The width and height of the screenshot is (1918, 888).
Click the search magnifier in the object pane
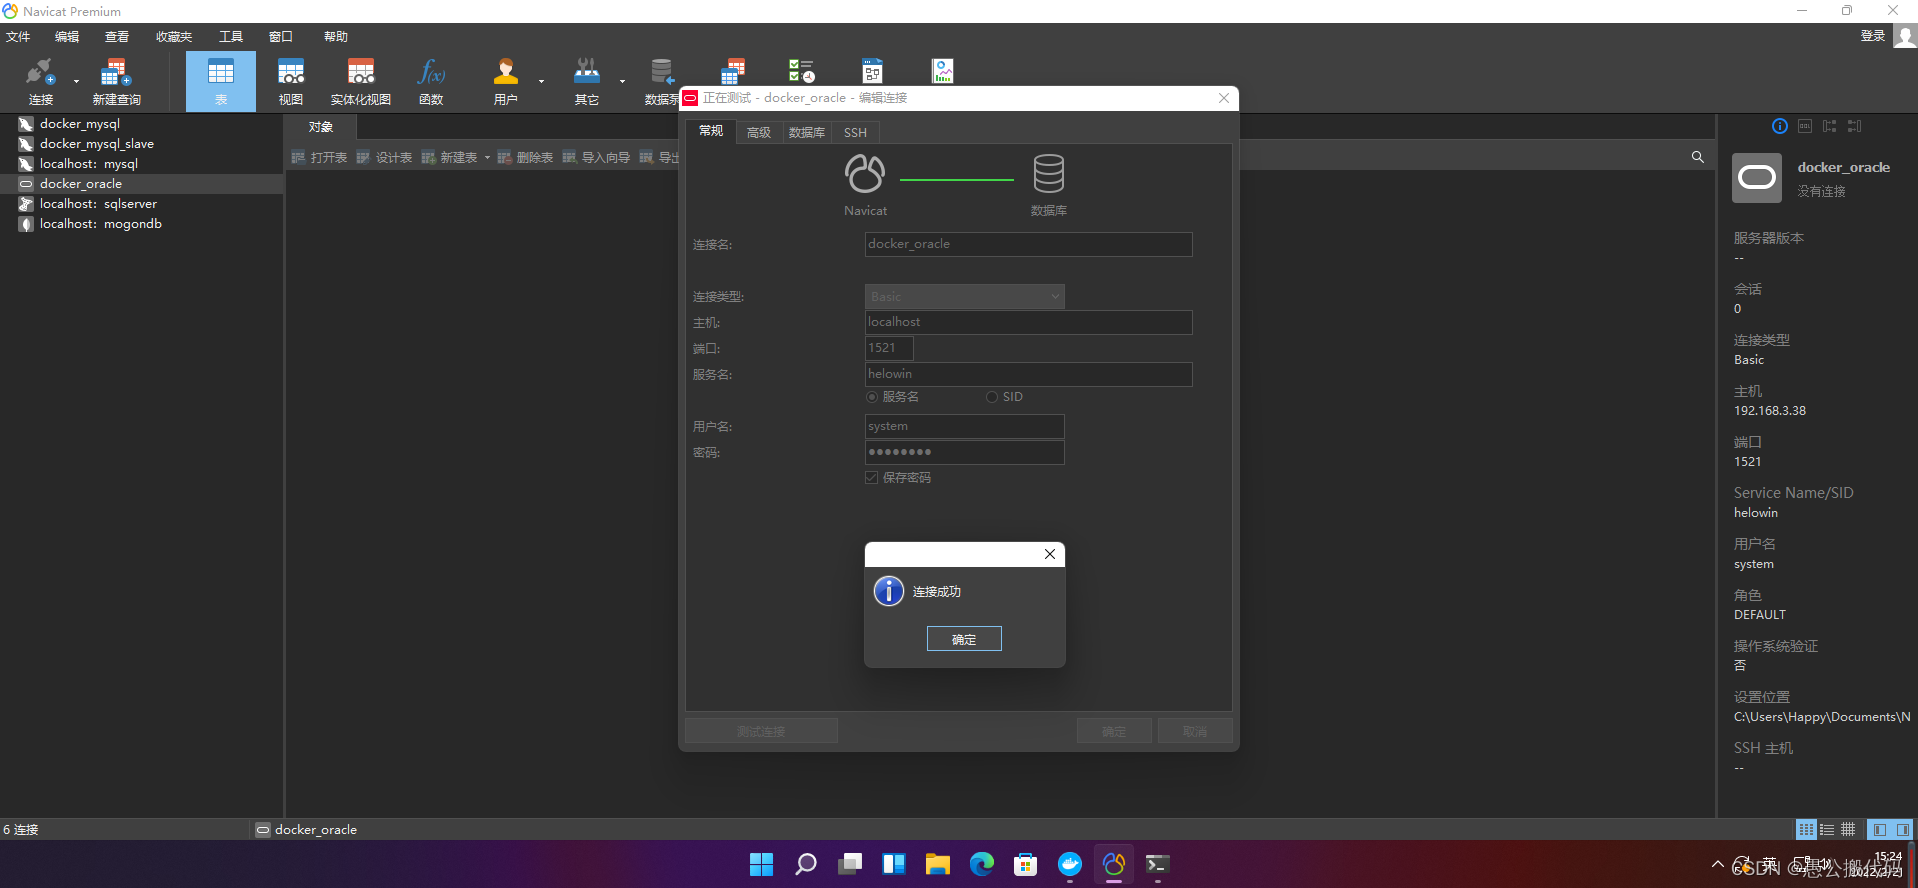(x=1697, y=157)
